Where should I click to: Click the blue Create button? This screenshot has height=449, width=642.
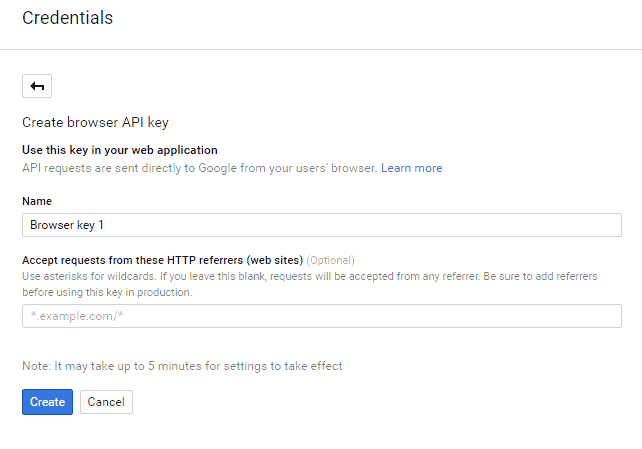[47, 402]
